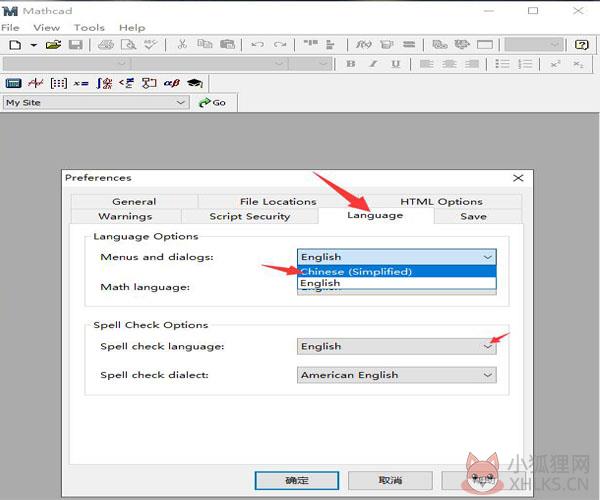Viewport: 600px width, 500px height.
Task: Open the View menu
Action: tap(46, 28)
